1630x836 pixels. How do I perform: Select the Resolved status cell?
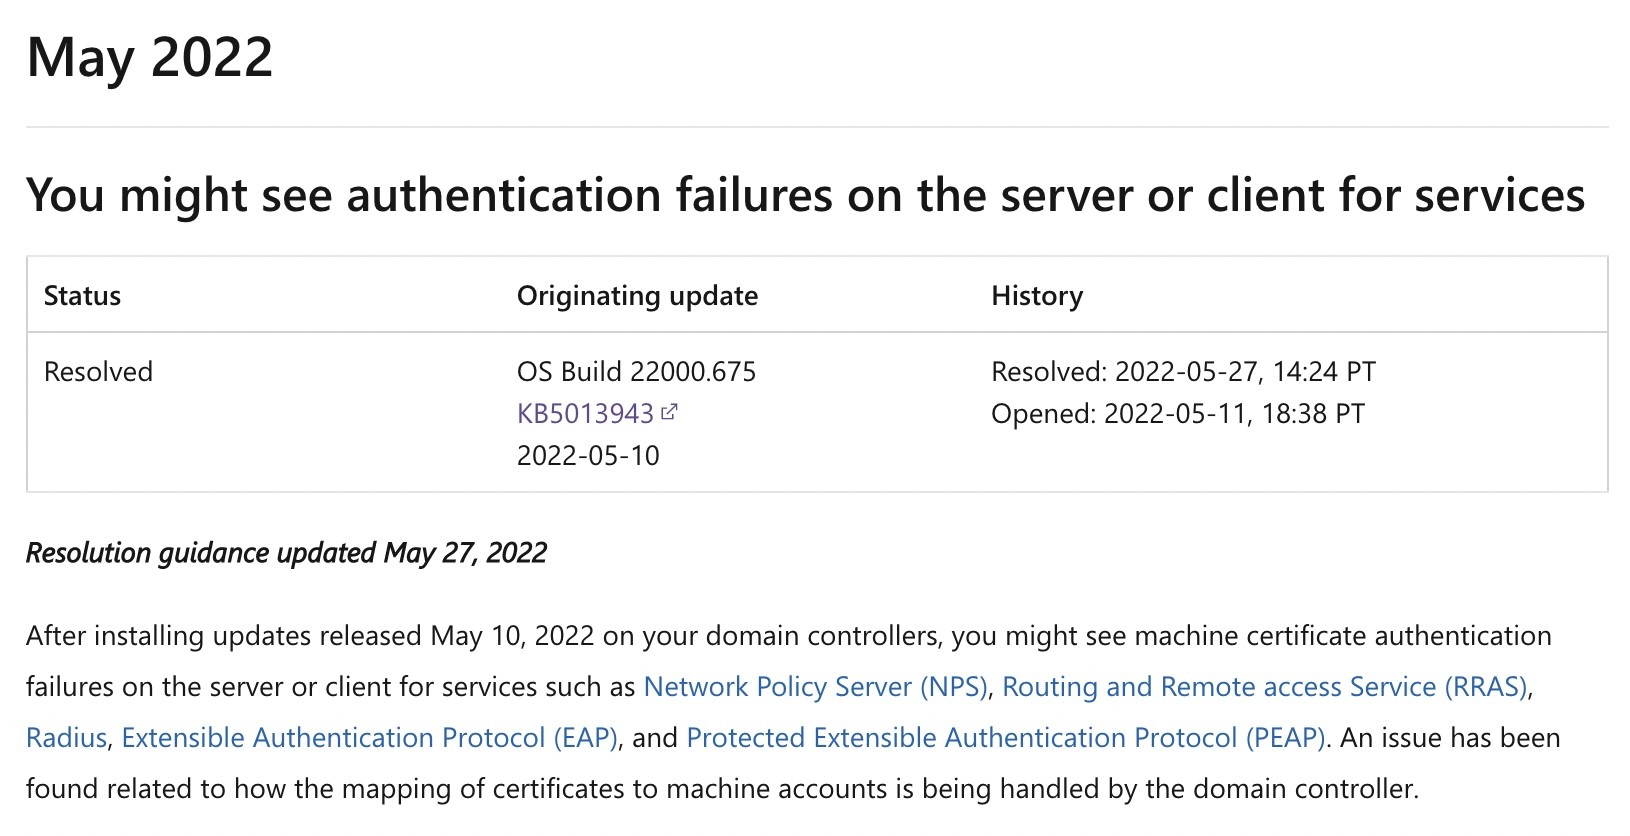click(98, 372)
